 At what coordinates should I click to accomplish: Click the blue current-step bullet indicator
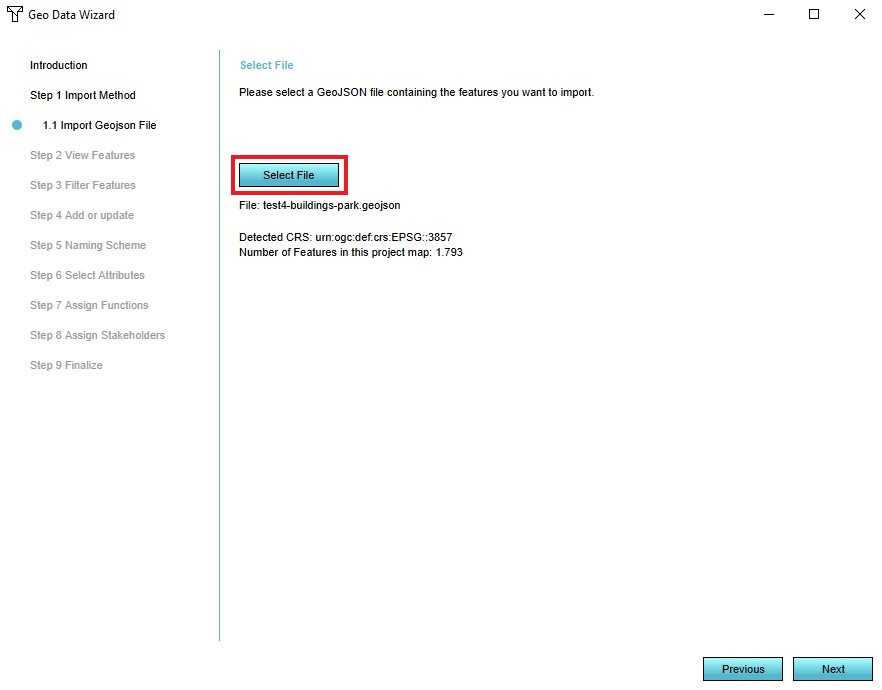click(x=17, y=125)
